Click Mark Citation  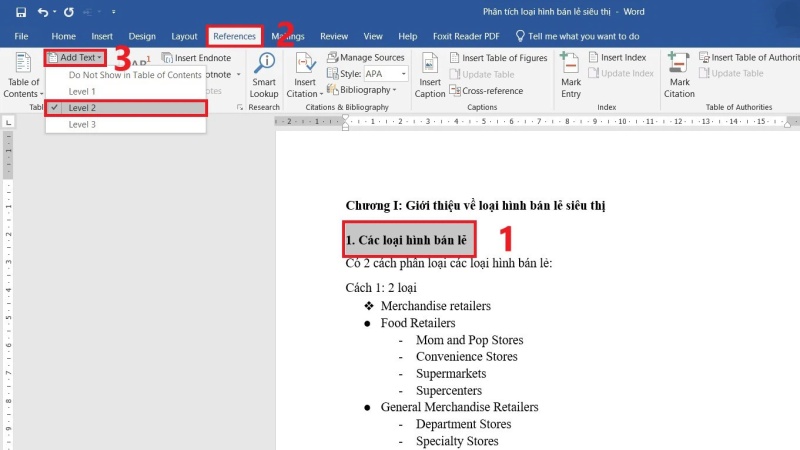pos(679,76)
